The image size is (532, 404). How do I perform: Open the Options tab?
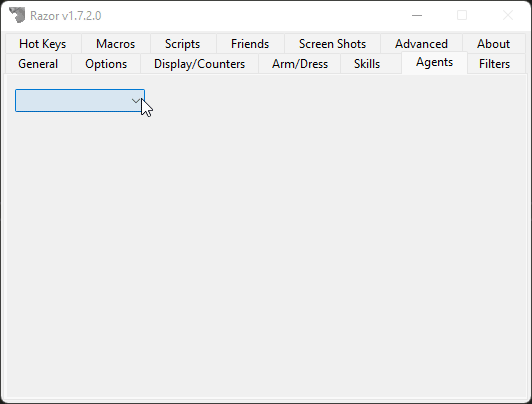pos(106,64)
